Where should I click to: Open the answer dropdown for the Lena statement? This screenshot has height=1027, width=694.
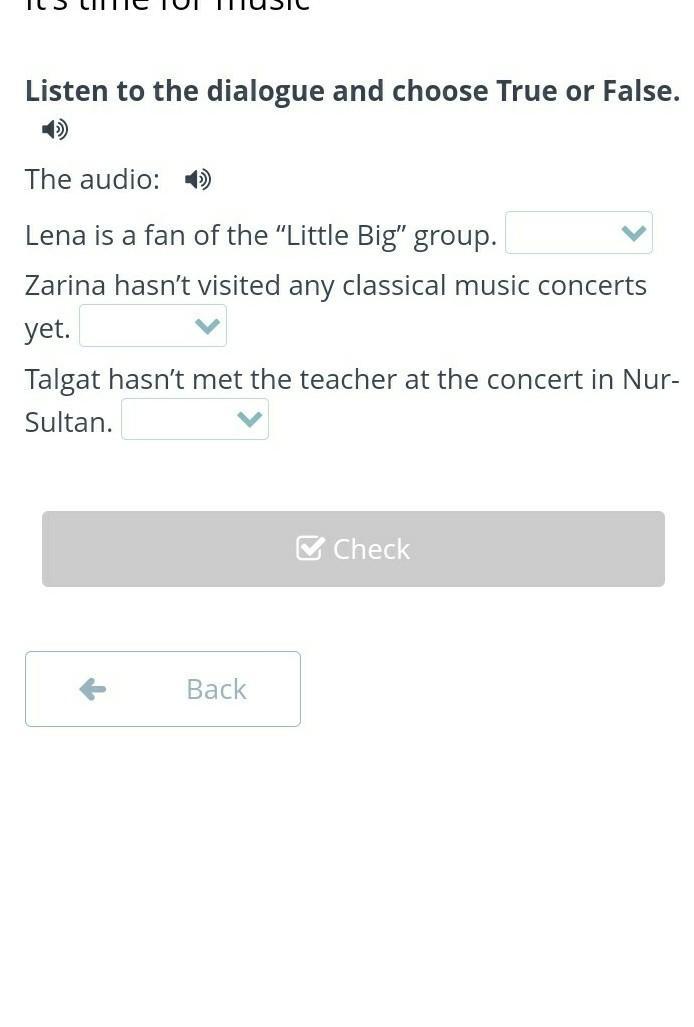[x=579, y=233]
